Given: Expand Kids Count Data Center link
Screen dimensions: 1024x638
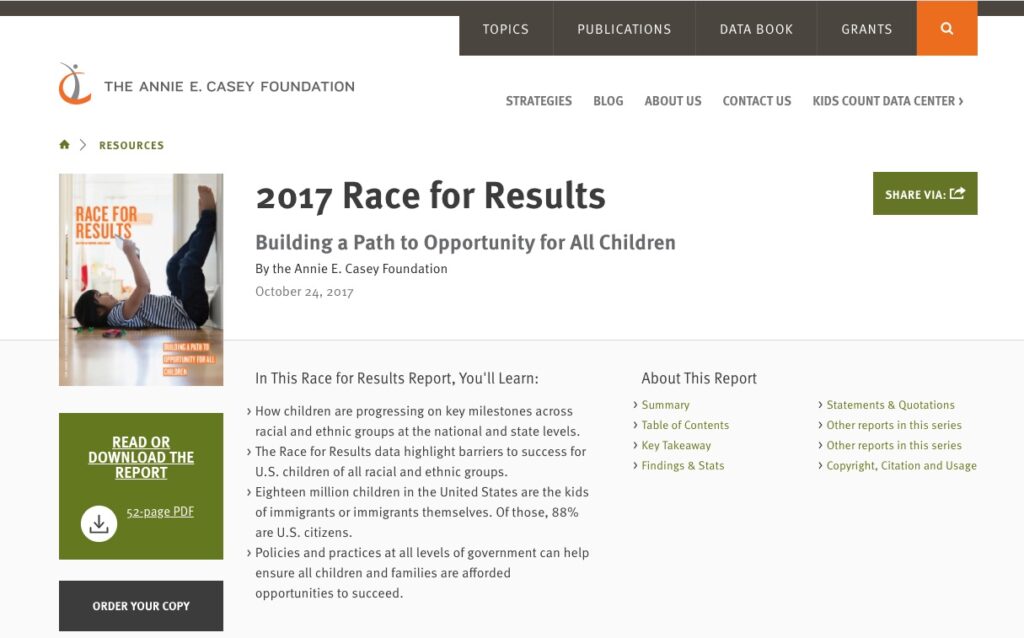Looking at the screenshot, I should tap(887, 101).
